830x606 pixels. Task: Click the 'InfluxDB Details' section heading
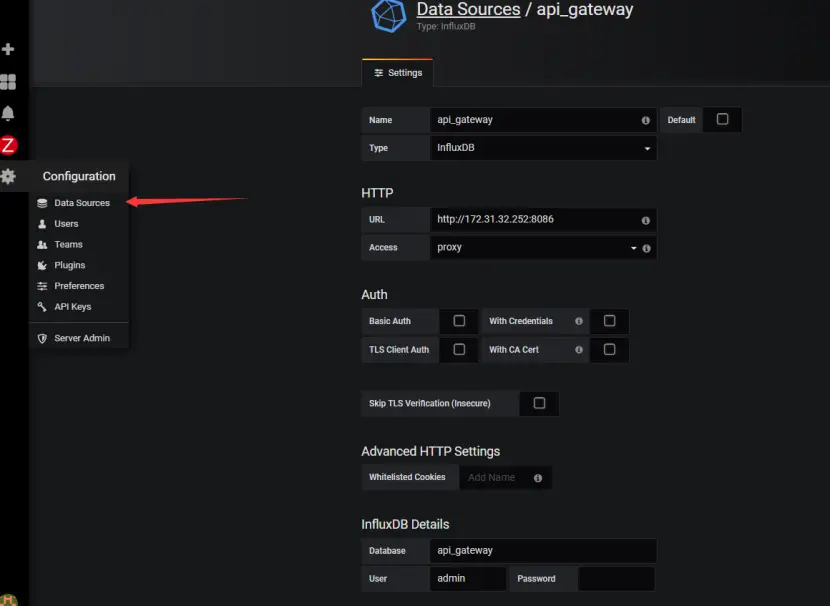405,524
